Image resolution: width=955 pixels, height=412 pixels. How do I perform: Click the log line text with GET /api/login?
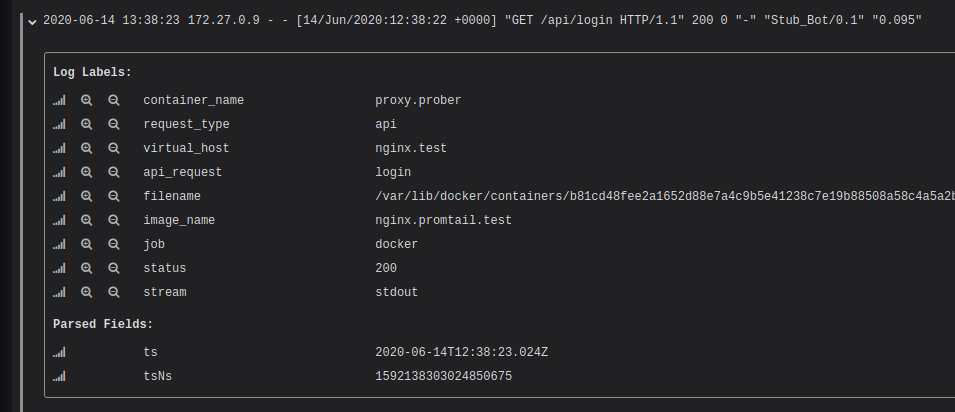click(480, 21)
